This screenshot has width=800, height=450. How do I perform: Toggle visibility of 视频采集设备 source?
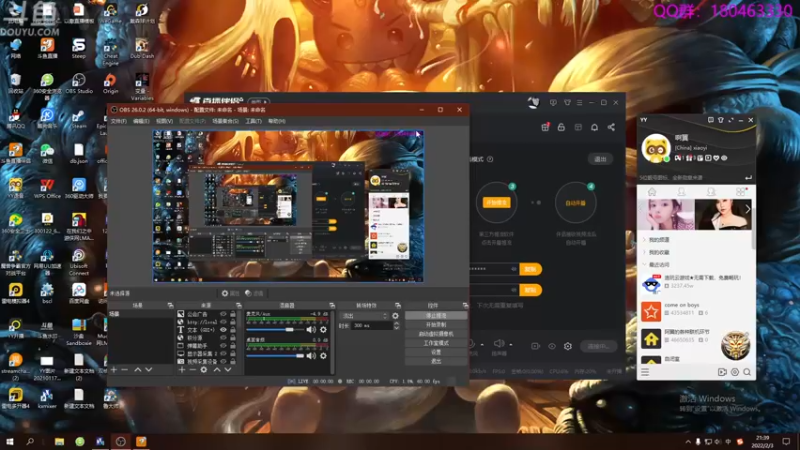(x=223, y=361)
